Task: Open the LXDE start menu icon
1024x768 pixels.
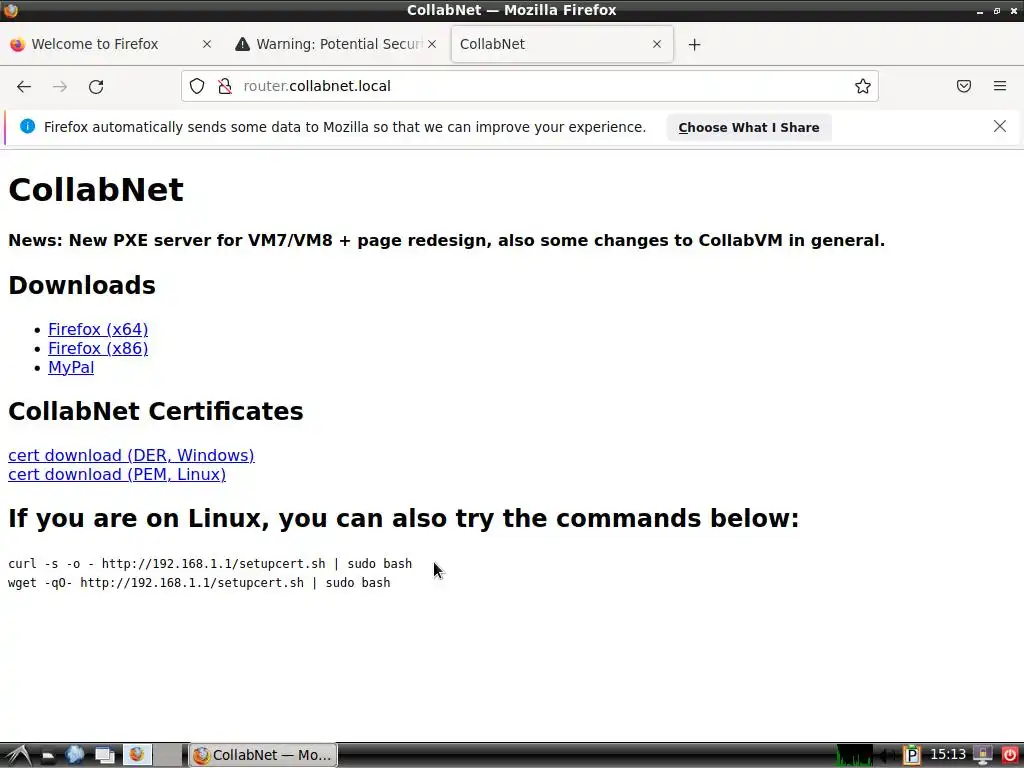Action: [x=18, y=755]
